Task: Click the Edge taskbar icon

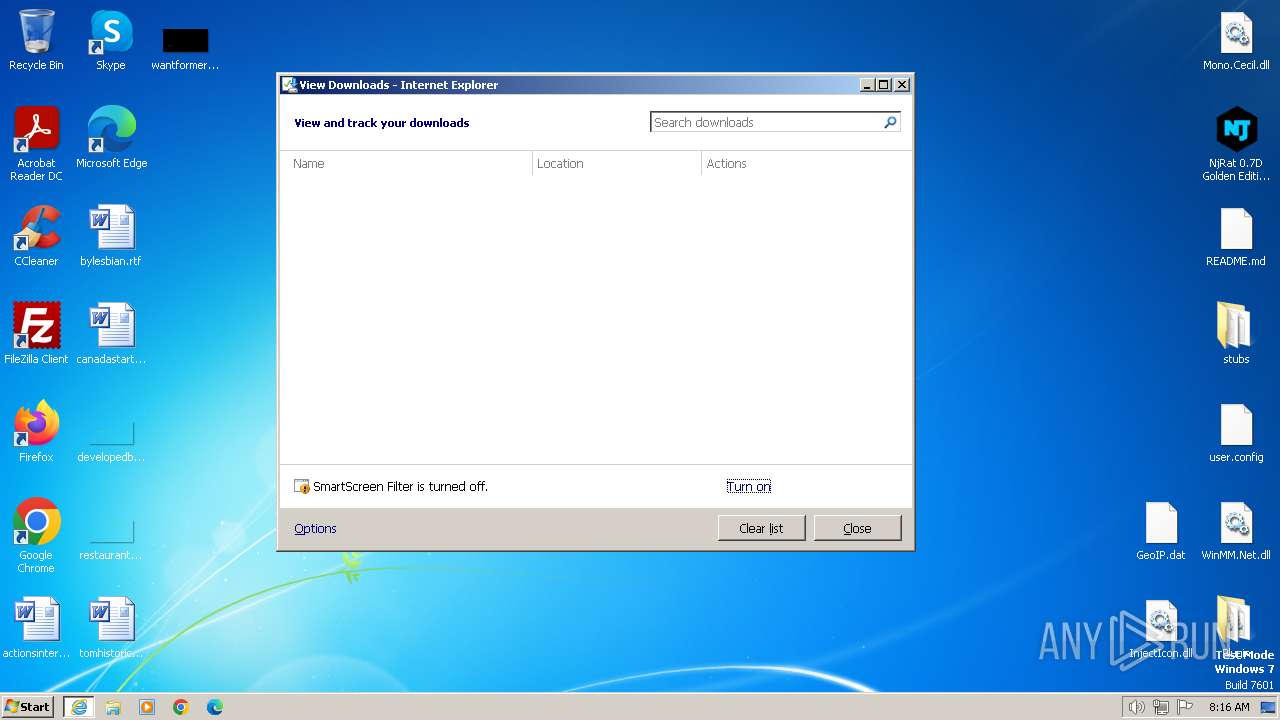Action: (x=215, y=707)
